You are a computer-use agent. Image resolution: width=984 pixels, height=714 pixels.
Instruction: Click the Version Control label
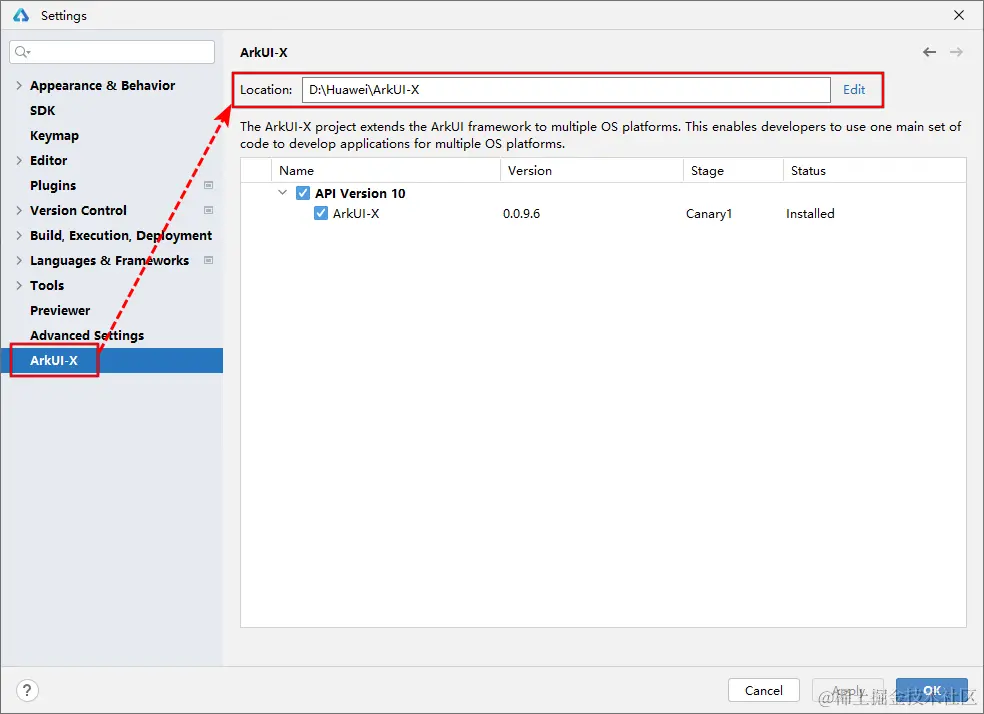[78, 211]
